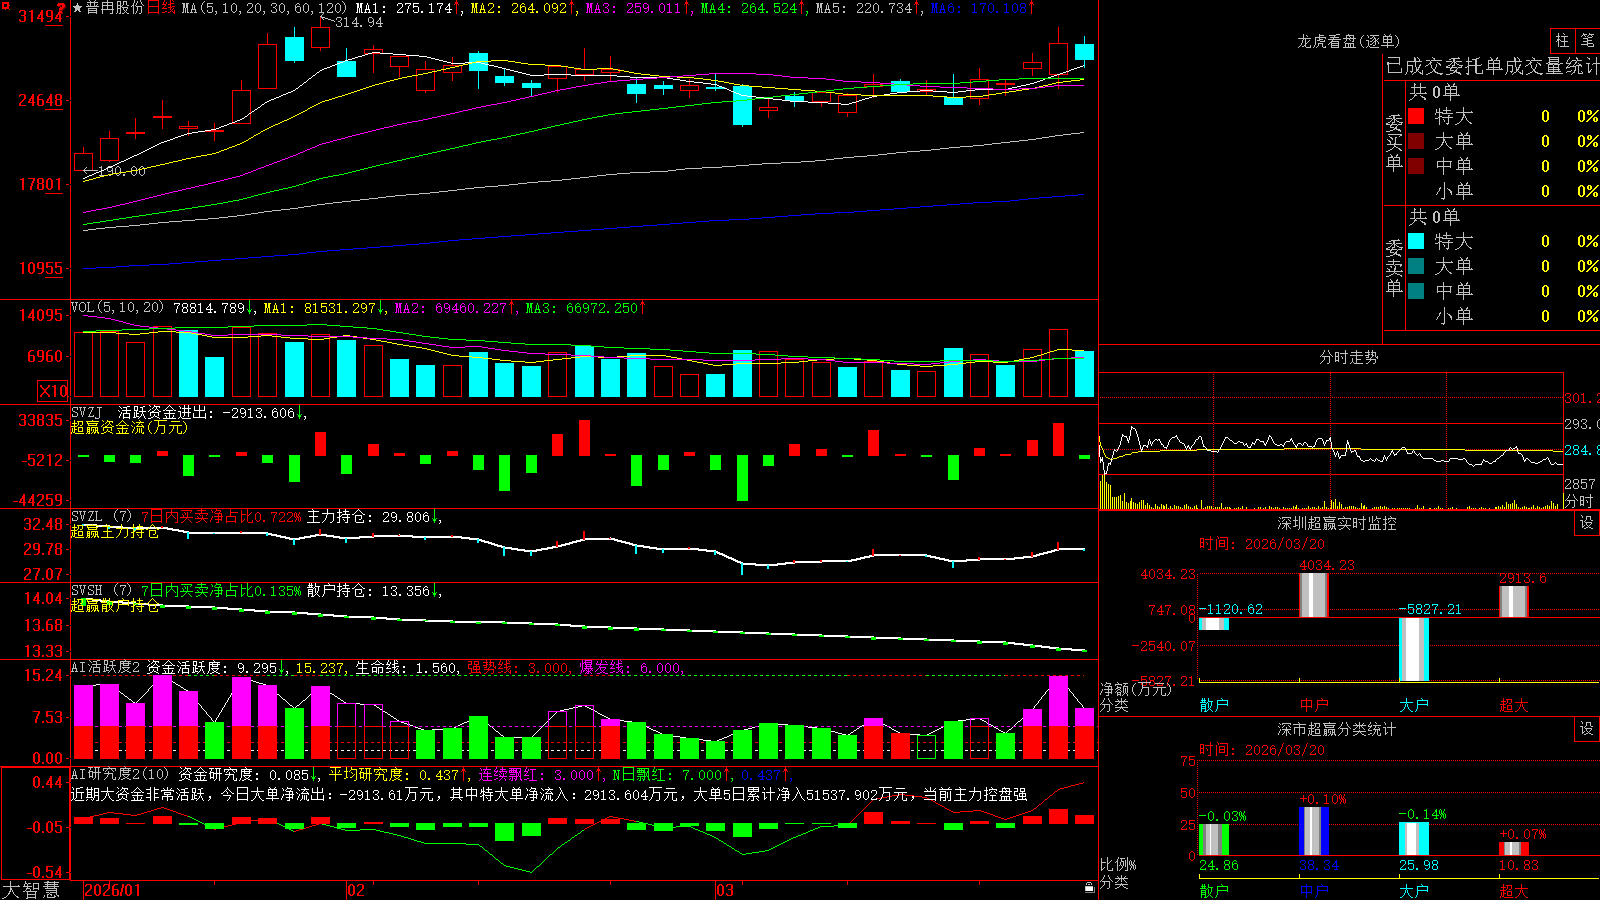Viewport: 1600px width, 900px height.
Task: Click red 特大 swatch in 委买单
Action: [x=1416, y=116]
